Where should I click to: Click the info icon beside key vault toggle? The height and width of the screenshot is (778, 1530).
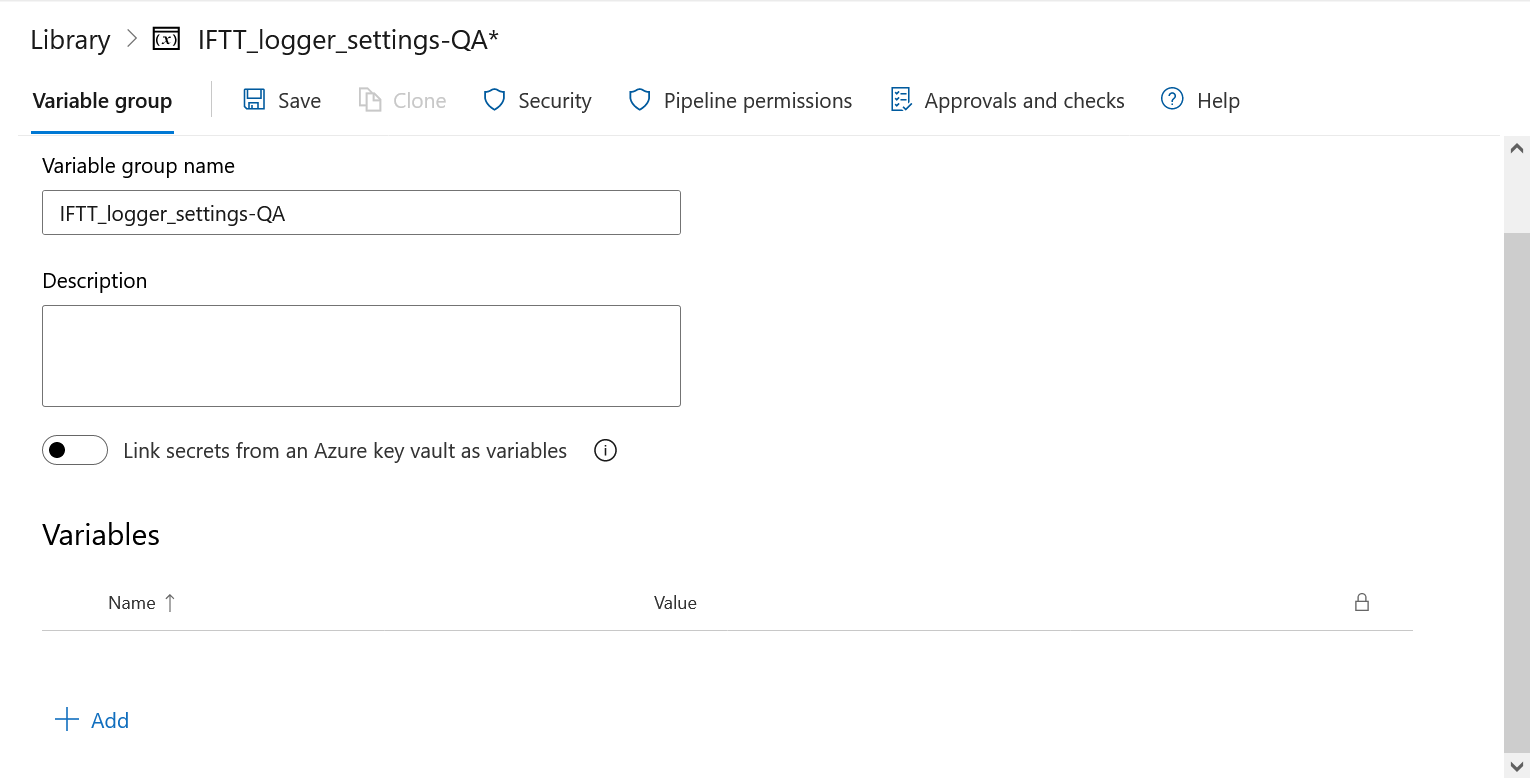pyautogui.click(x=605, y=451)
